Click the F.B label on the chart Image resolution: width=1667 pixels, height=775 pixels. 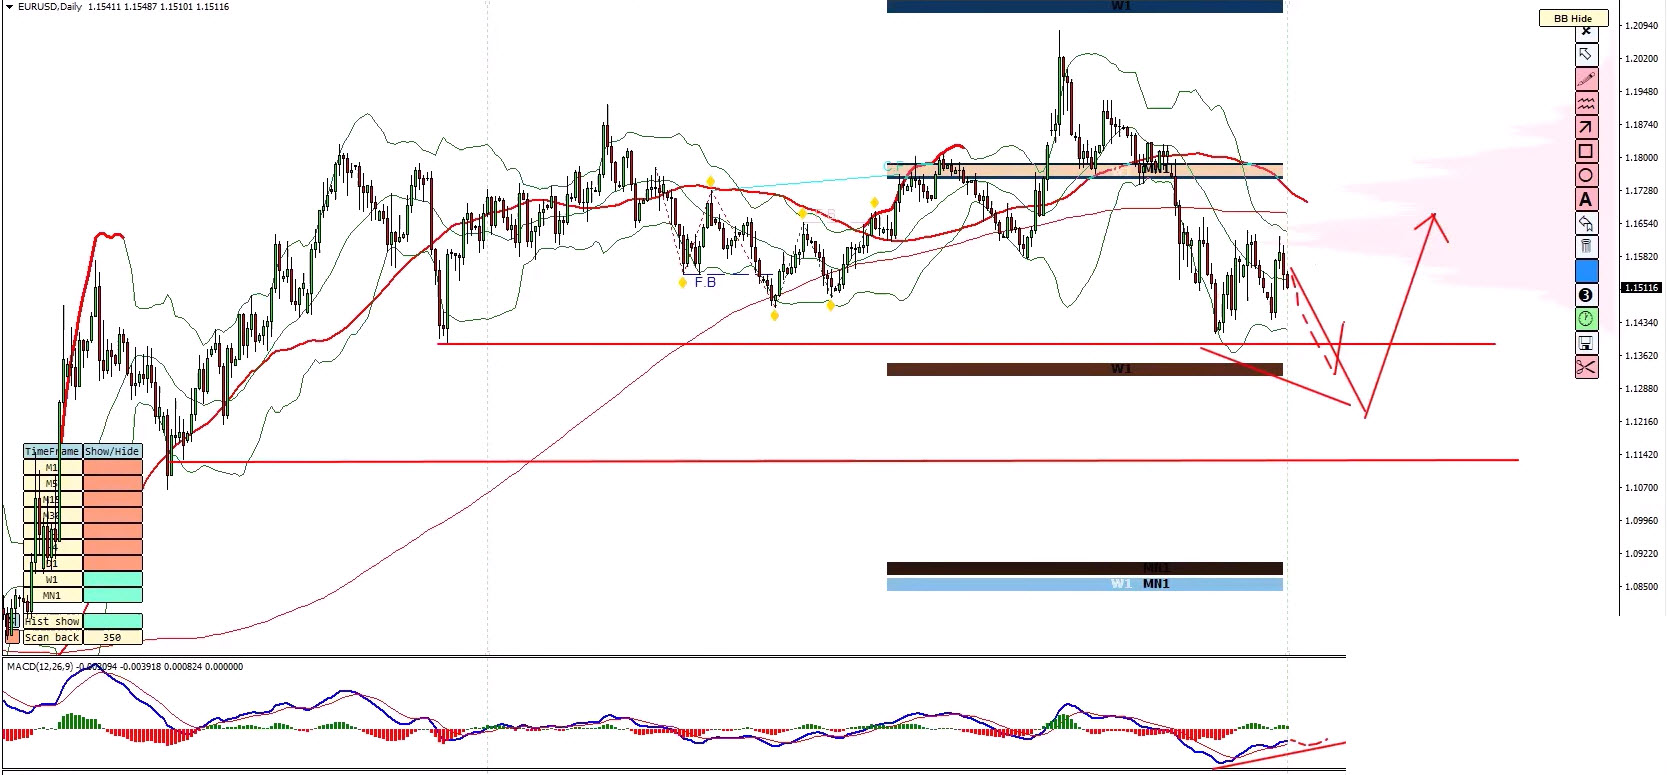click(705, 282)
